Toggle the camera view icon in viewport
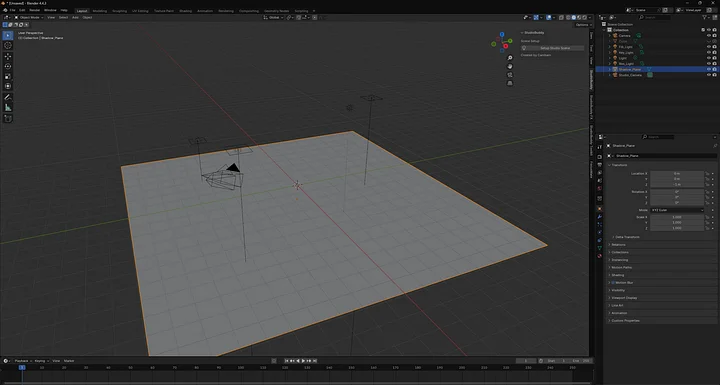 coord(510,74)
